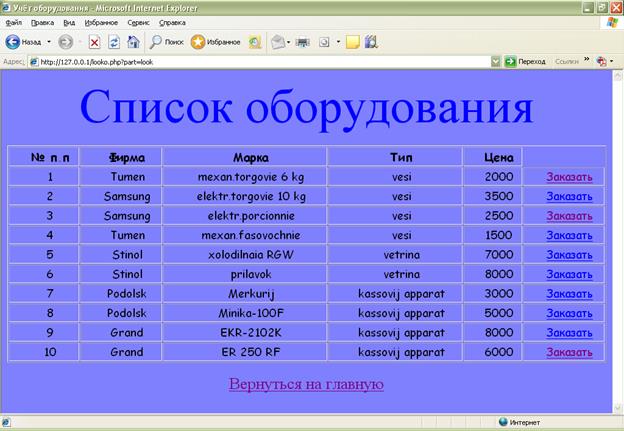Click Заказать link for row 1 Tumen
Viewport: 624px width, 431px height.
tap(569, 177)
